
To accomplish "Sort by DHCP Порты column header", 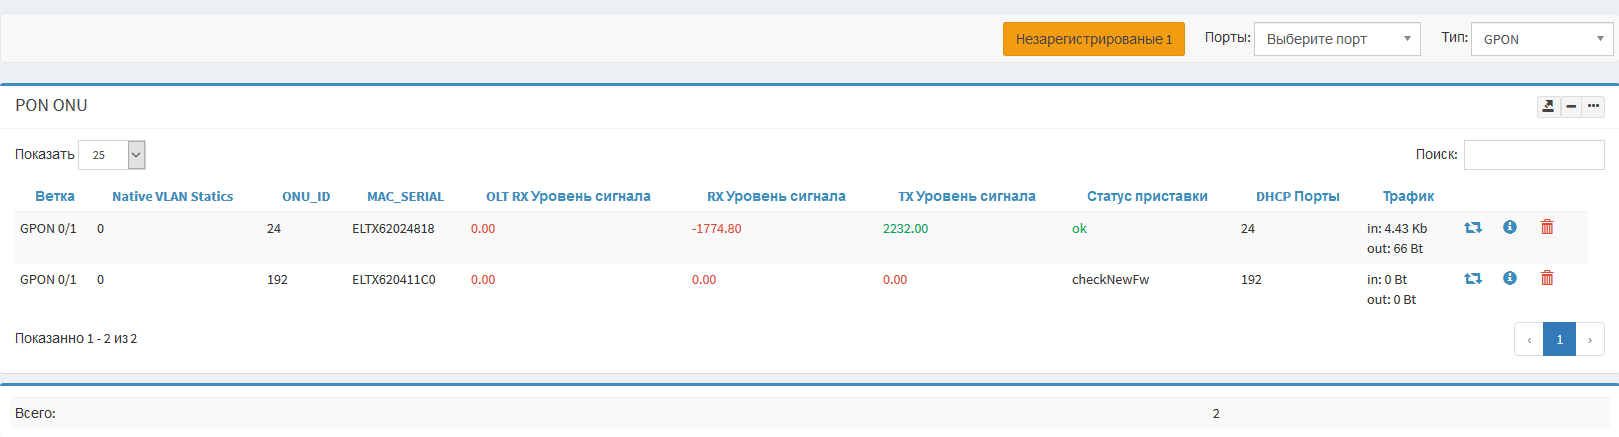I will pyautogui.click(x=1298, y=196).
